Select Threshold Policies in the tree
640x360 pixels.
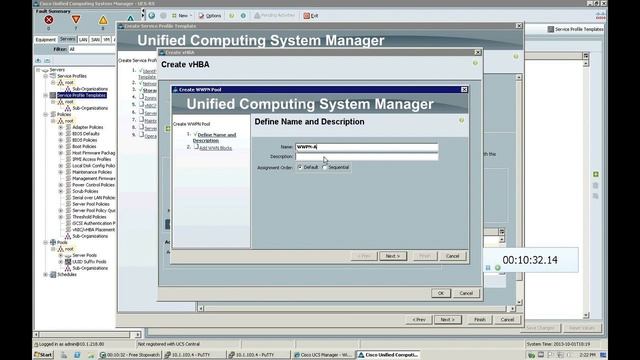click(x=89, y=217)
